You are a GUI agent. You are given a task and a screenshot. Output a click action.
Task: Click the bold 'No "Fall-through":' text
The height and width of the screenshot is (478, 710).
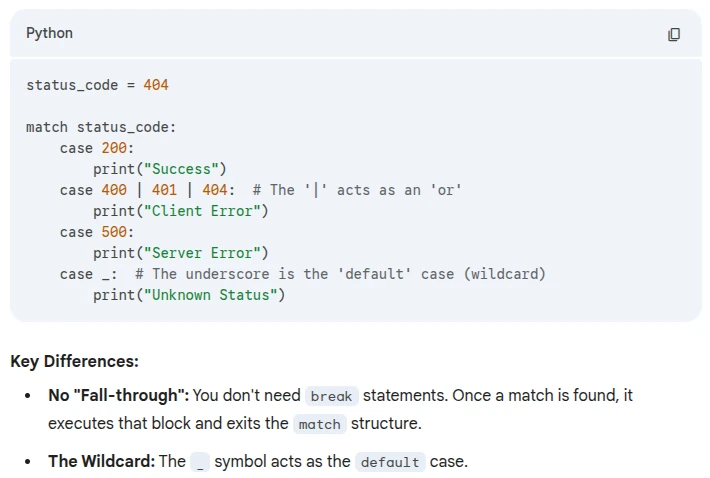point(119,395)
